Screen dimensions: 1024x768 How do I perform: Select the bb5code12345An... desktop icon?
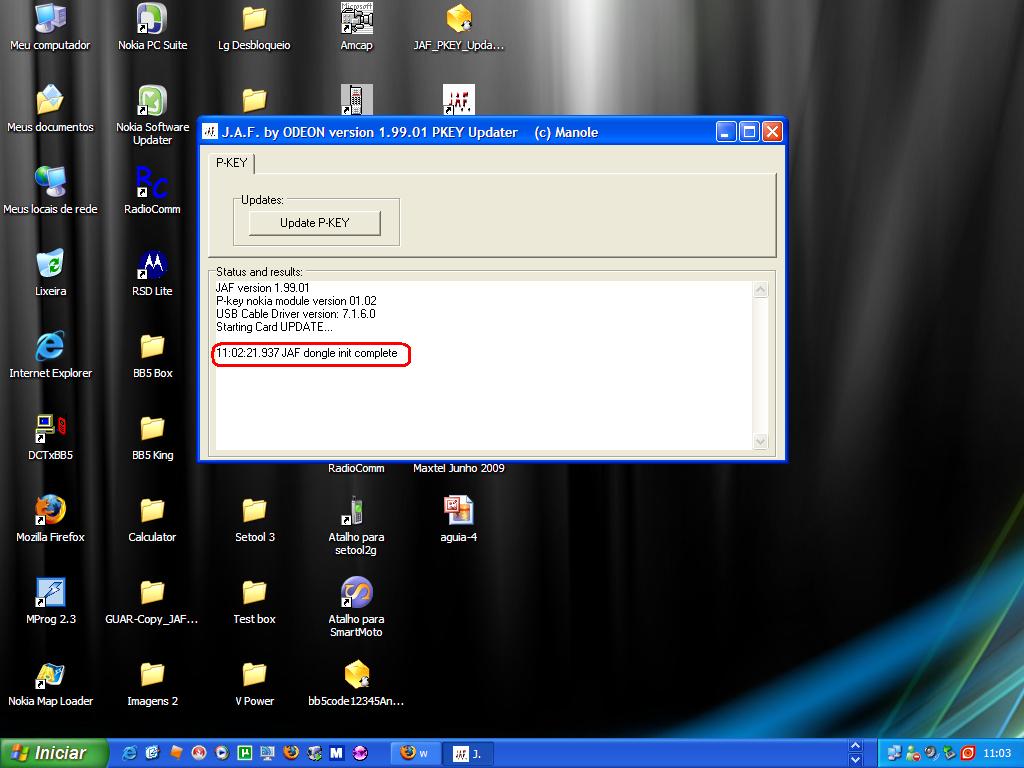356,684
